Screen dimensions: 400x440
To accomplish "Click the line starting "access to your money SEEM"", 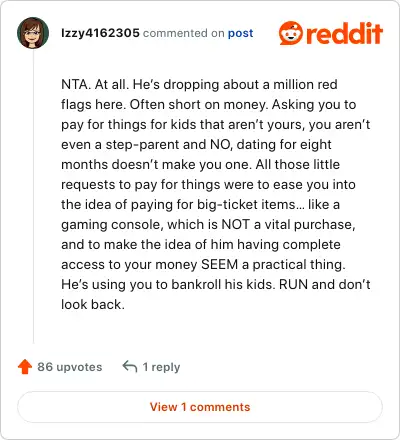I will click(203, 264).
